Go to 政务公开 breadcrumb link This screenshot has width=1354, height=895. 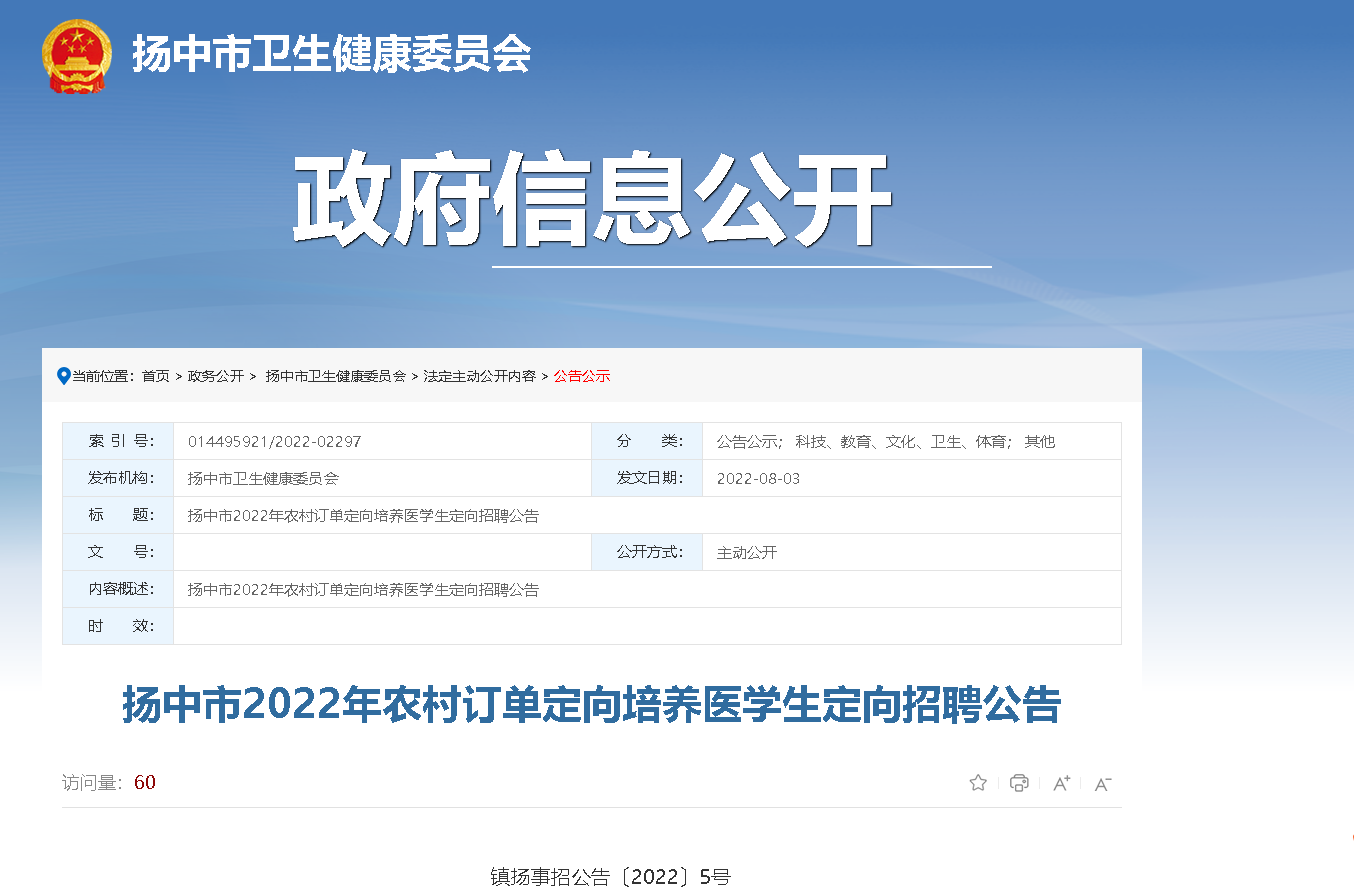click(216, 376)
